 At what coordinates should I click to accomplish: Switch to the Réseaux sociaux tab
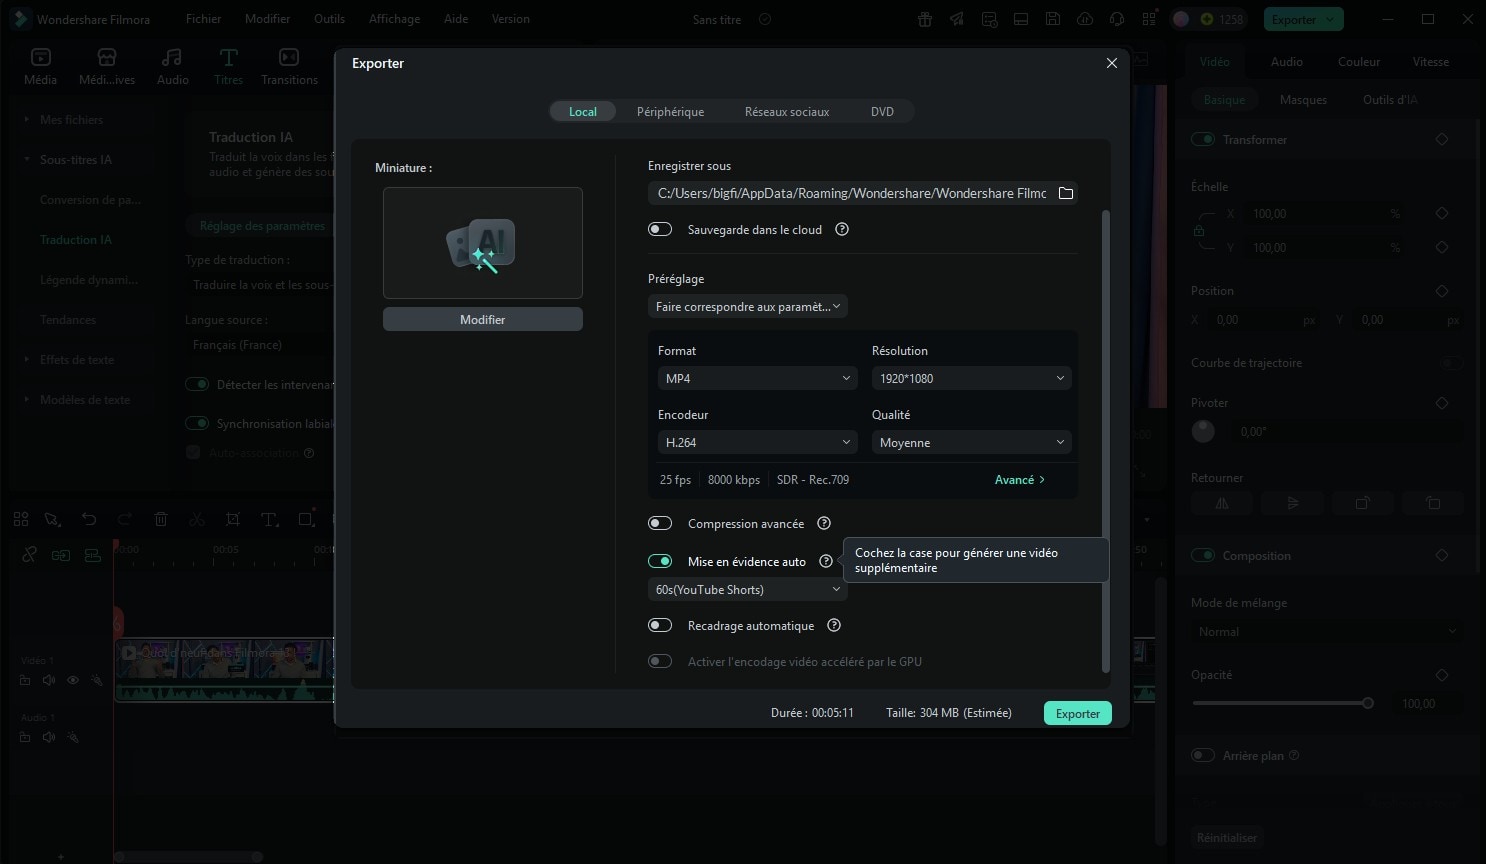click(x=787, y=112)
